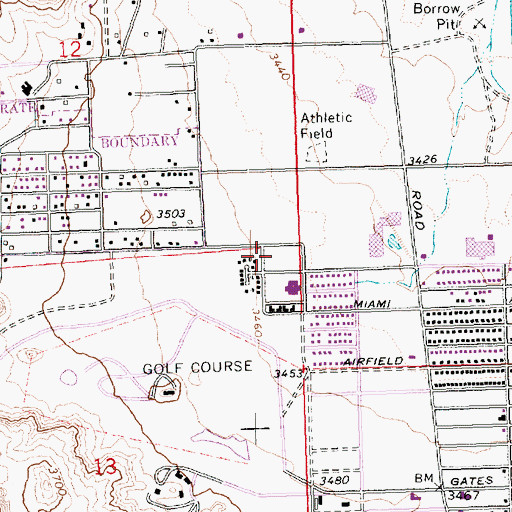This screenshot has width=512, height=512.
Task: Click the red crosshair center marker
Action: pos(256,256)
